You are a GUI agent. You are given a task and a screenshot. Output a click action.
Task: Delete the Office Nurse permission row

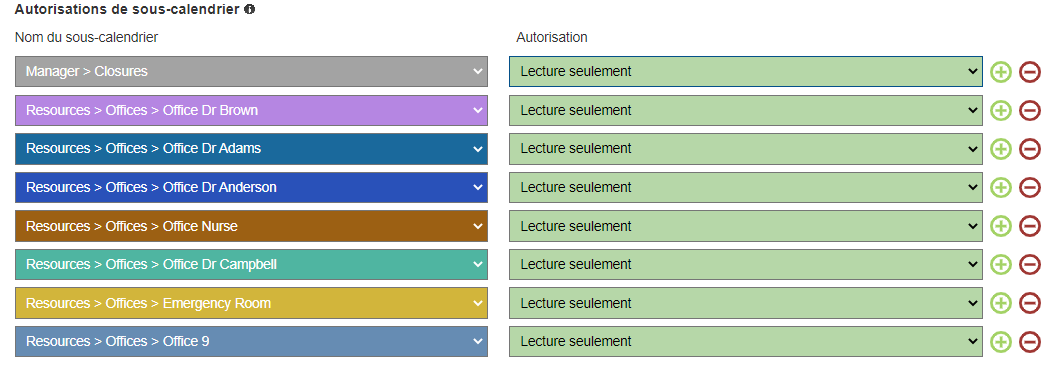pyautogui.click(x=1029, y=226)
